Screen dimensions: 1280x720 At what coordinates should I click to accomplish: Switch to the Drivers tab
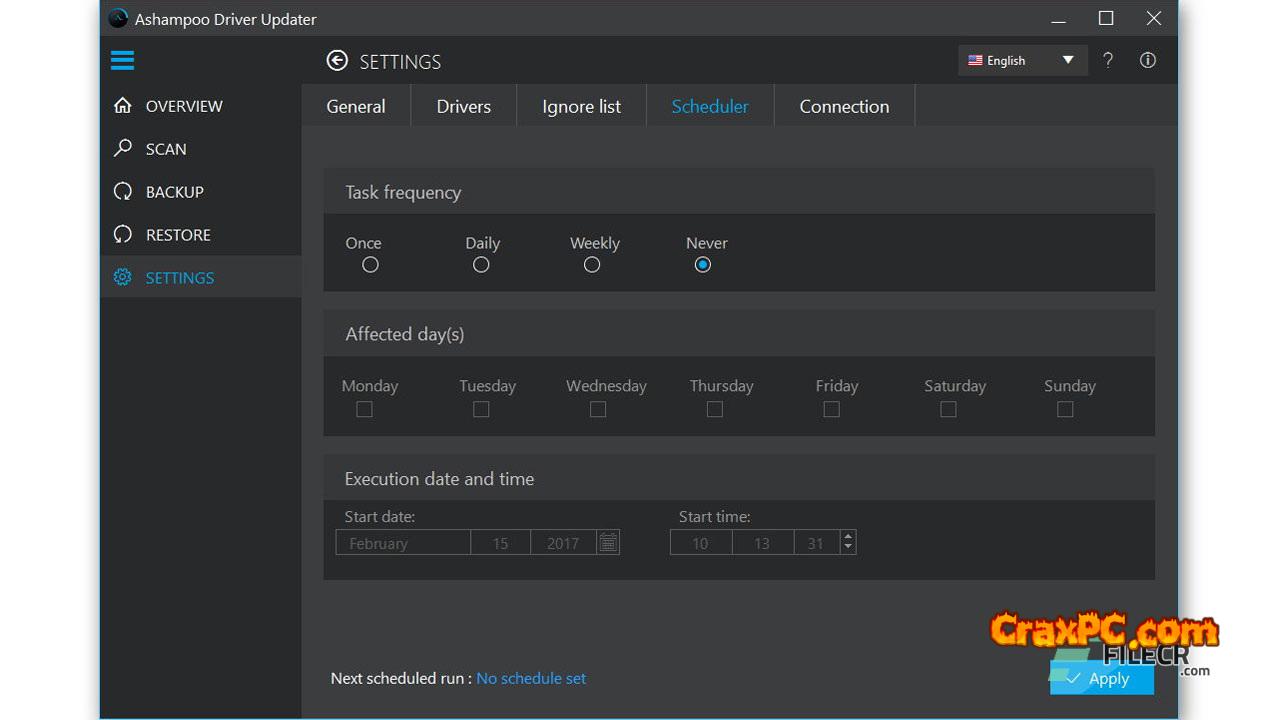click(x=463, y=107)
